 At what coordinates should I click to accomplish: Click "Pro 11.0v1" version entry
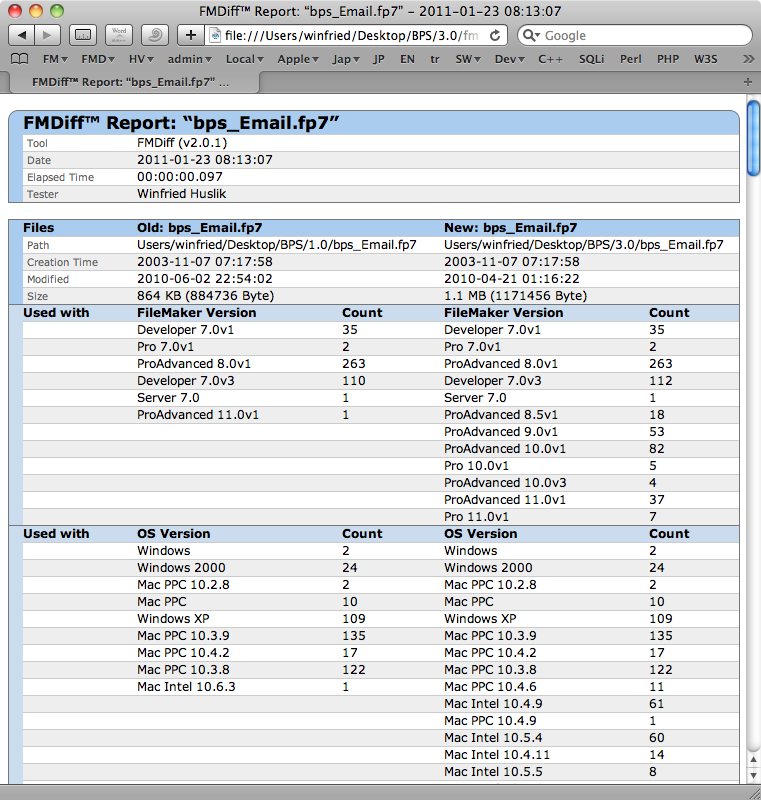click(x=476, y=517)
